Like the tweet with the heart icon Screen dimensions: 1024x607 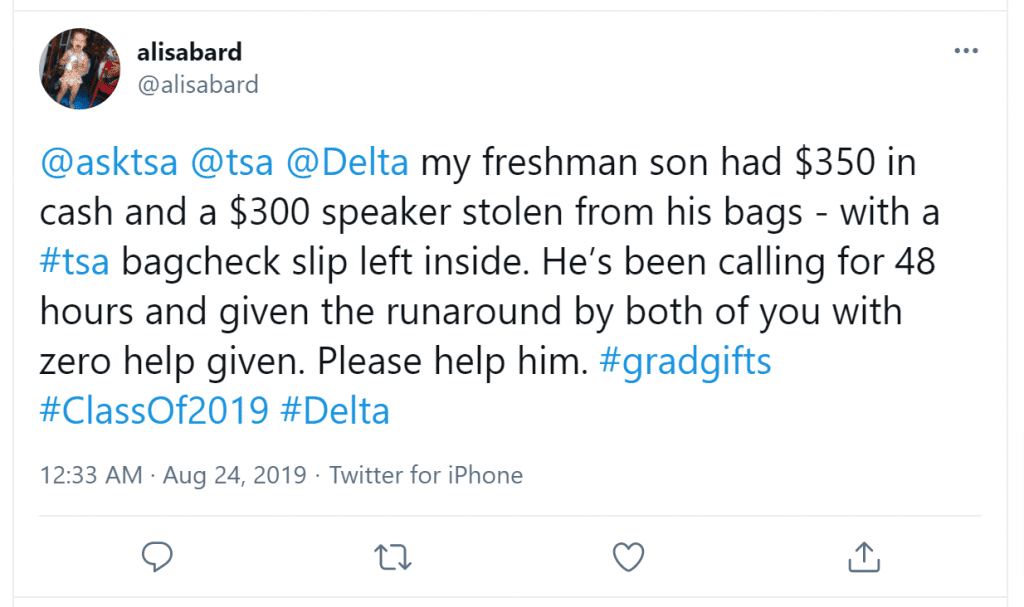628,557
